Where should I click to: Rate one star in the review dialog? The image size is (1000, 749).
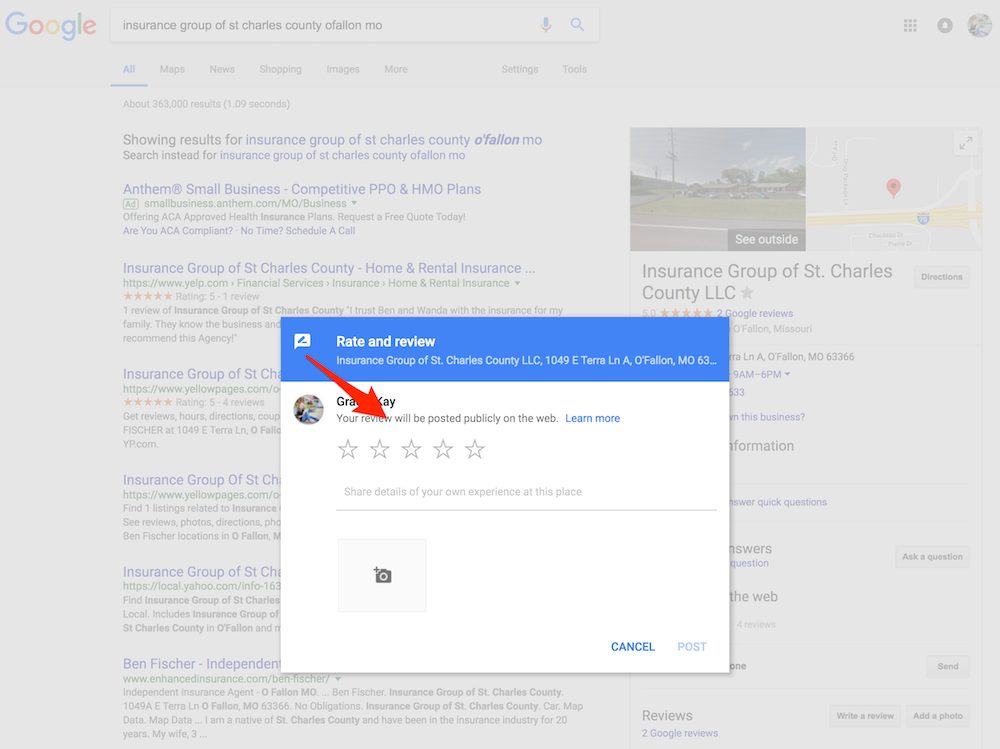pyautogui.click(x=348, y=449)
